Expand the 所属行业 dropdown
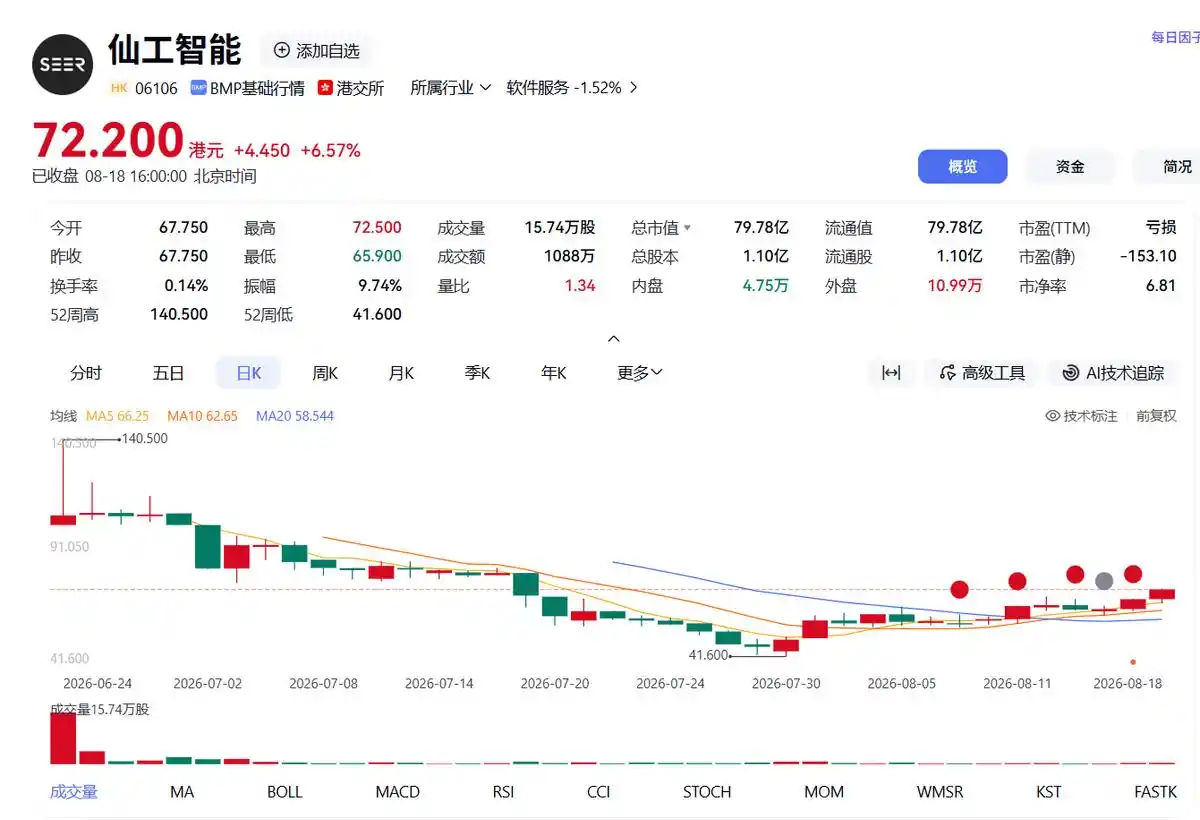Viewport: 1200px width, 820px height. (x=450, y=88)
